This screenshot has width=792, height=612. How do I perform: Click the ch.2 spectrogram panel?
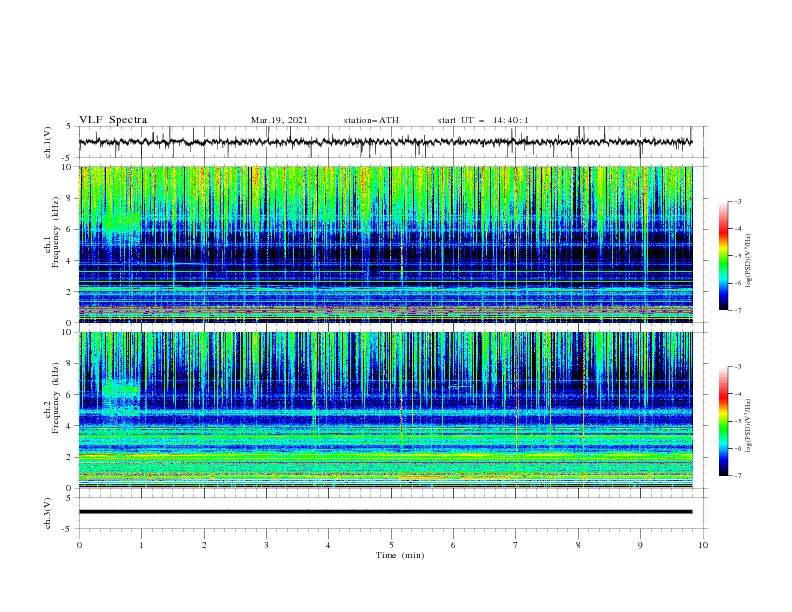pyautogui.click(x=386, y=410)
